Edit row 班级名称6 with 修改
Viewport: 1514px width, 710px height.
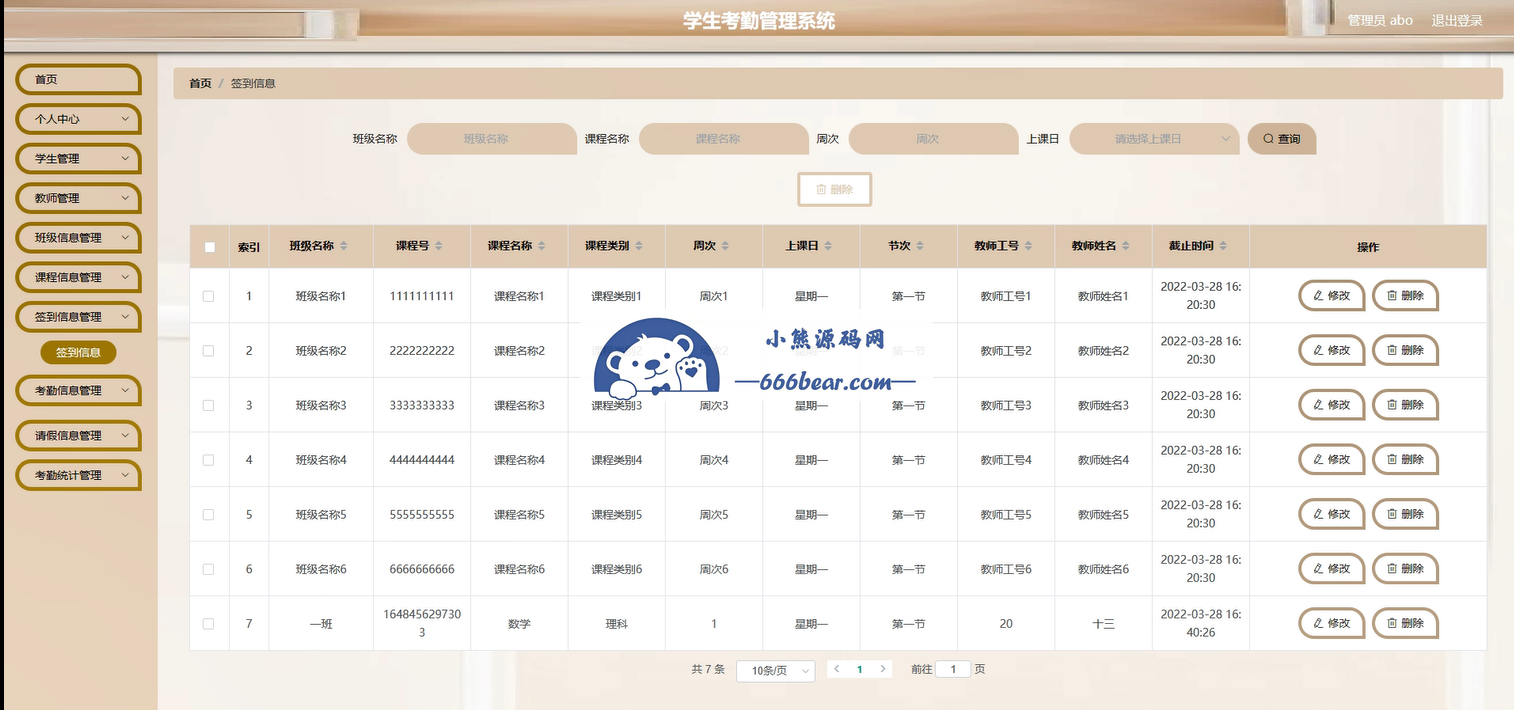coord(1332,569)
